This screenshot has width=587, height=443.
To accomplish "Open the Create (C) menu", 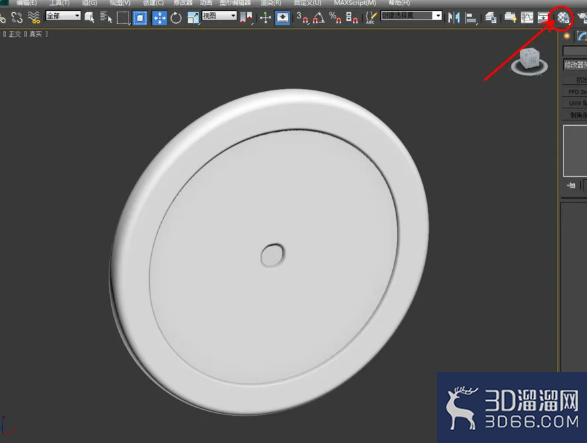I will [x=153, y=3].
